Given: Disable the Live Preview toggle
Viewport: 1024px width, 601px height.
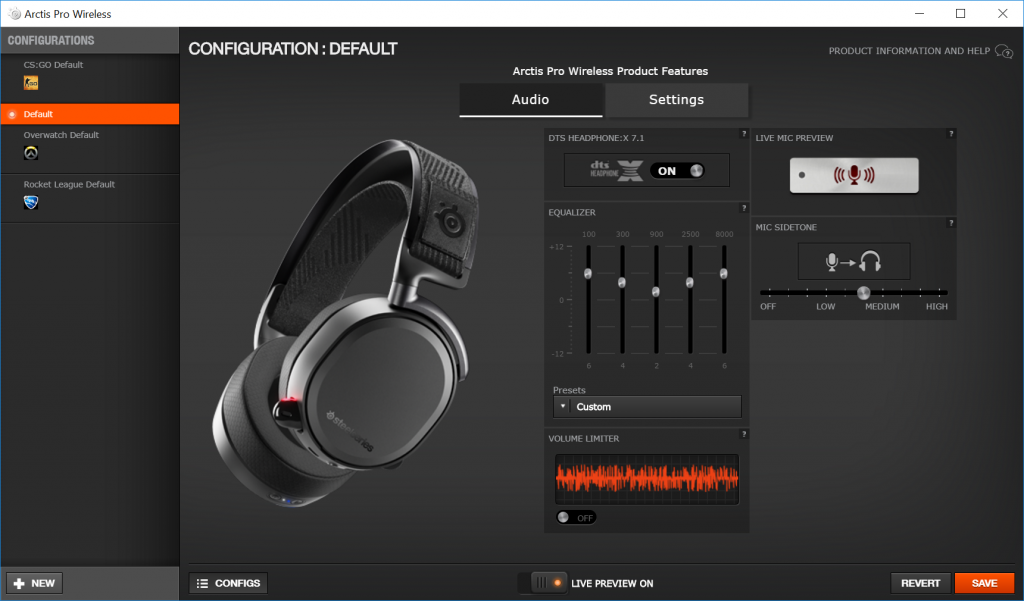Looking at the screenshot, I should point(541,583).
